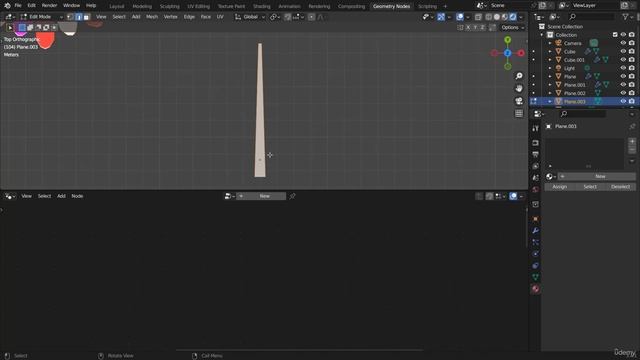Image resolution: width=640 pixels, height=360 pixels.
Task: Toggle viewport overlays
Action: pos(460,17)
